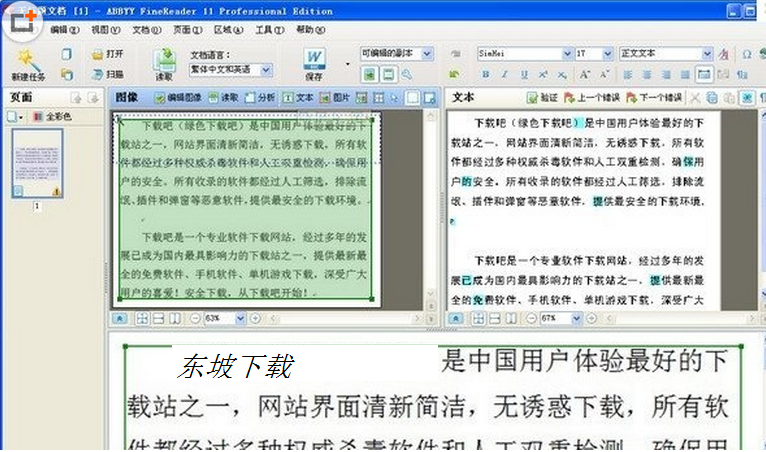
Task: Click the 打开 open folder button
Action: point(107,54)
